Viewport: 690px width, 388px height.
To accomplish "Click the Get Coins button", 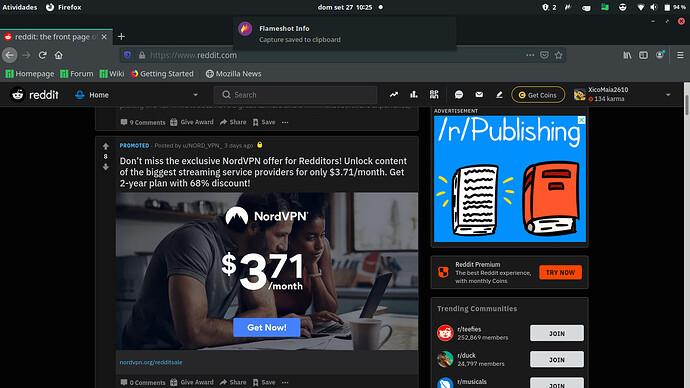I will (538, 95).
